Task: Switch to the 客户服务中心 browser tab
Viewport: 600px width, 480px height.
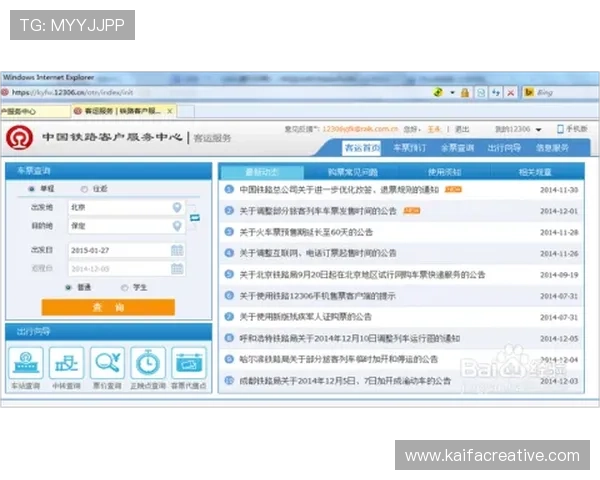Action: [x=35, y=111]
